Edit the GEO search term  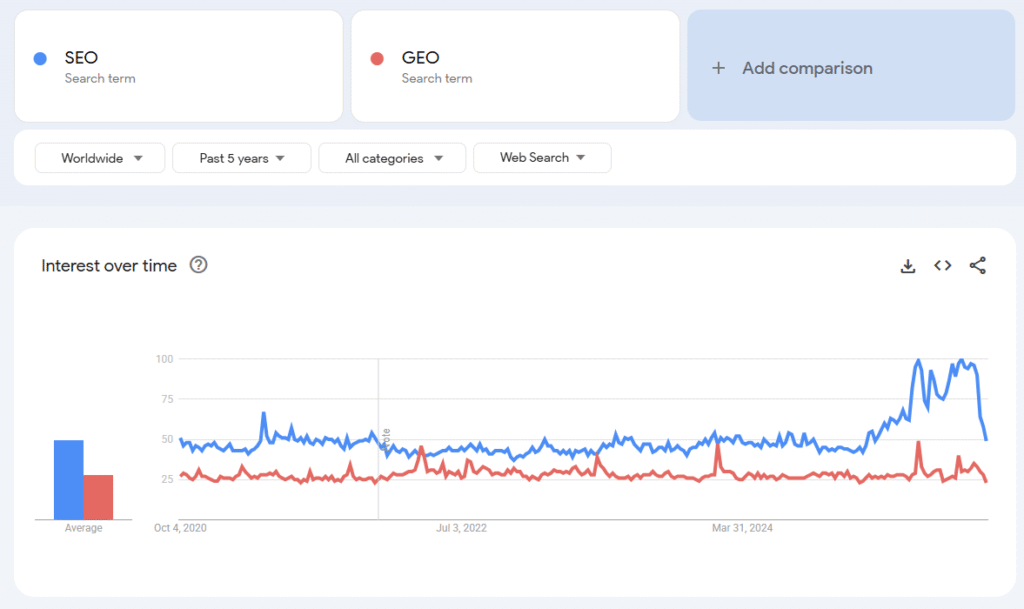click(420, 58)
